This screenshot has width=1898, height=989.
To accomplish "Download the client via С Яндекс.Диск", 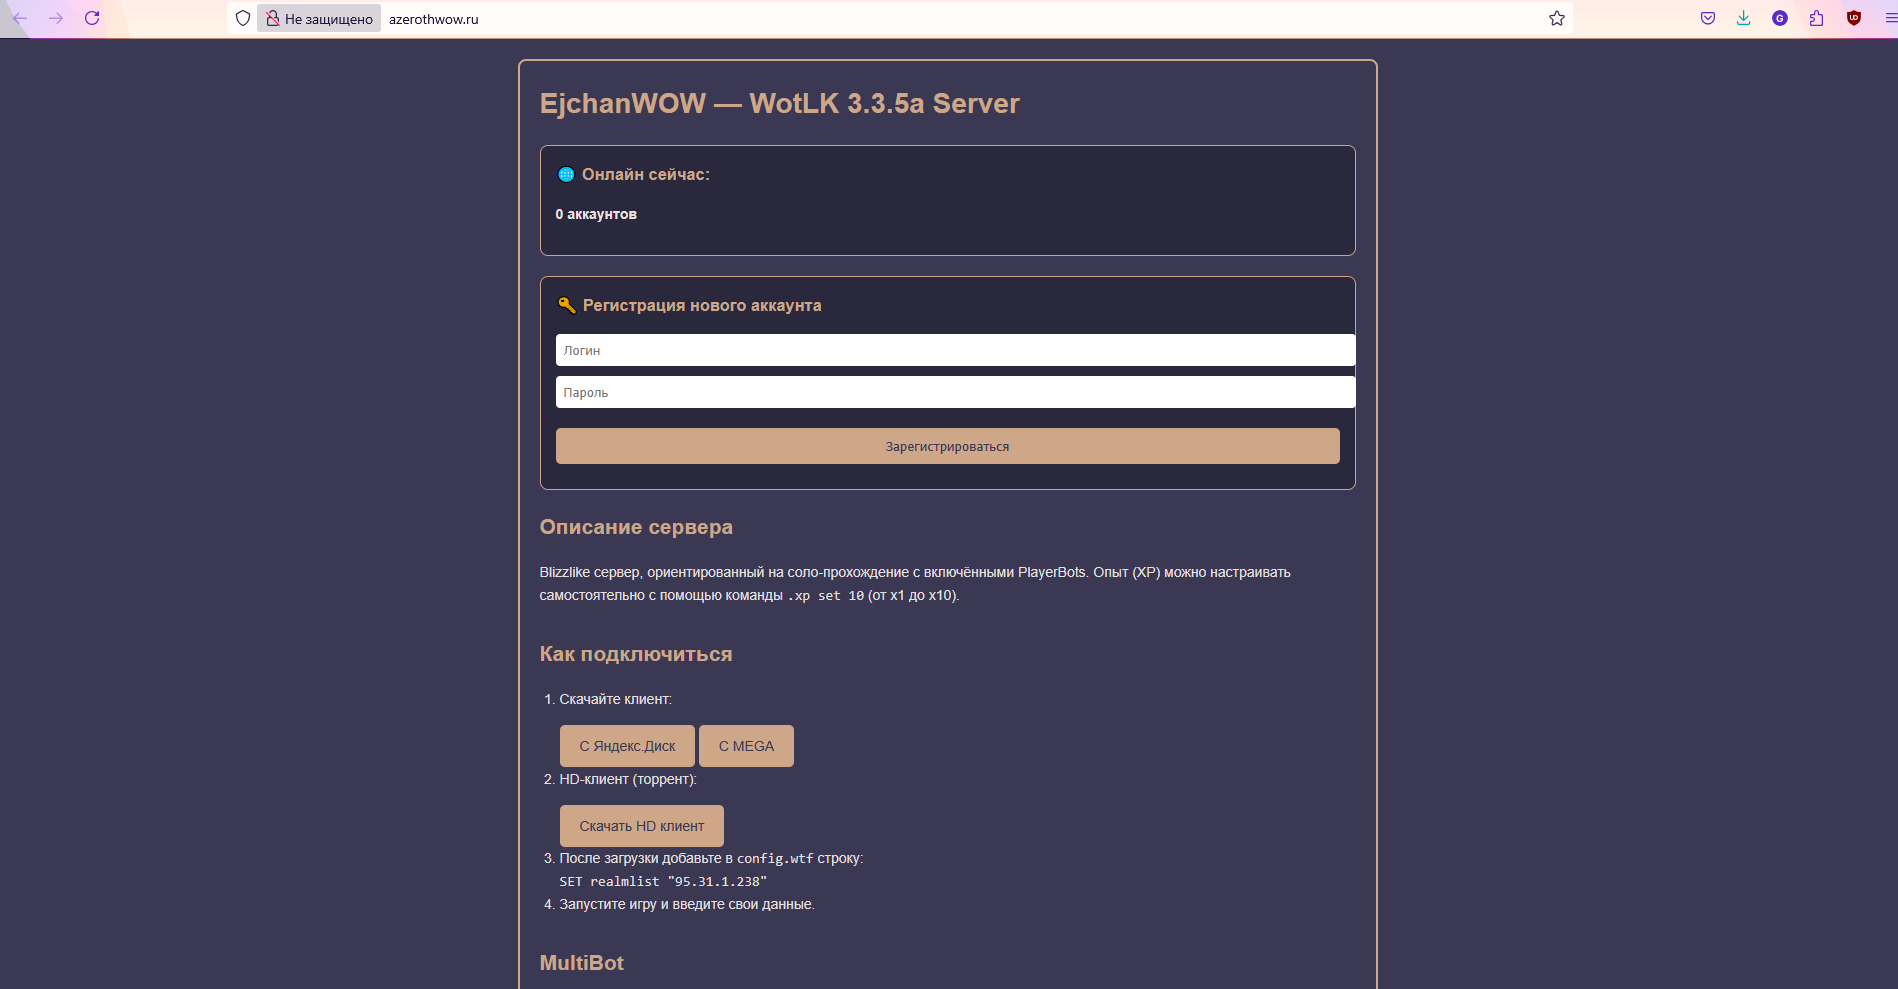I will (x=627, y=746).
